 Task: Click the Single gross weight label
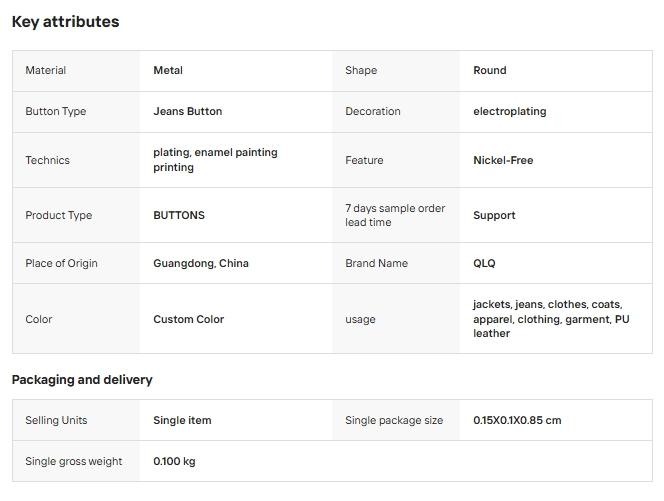pyautogui.click(x=74, y=462)
